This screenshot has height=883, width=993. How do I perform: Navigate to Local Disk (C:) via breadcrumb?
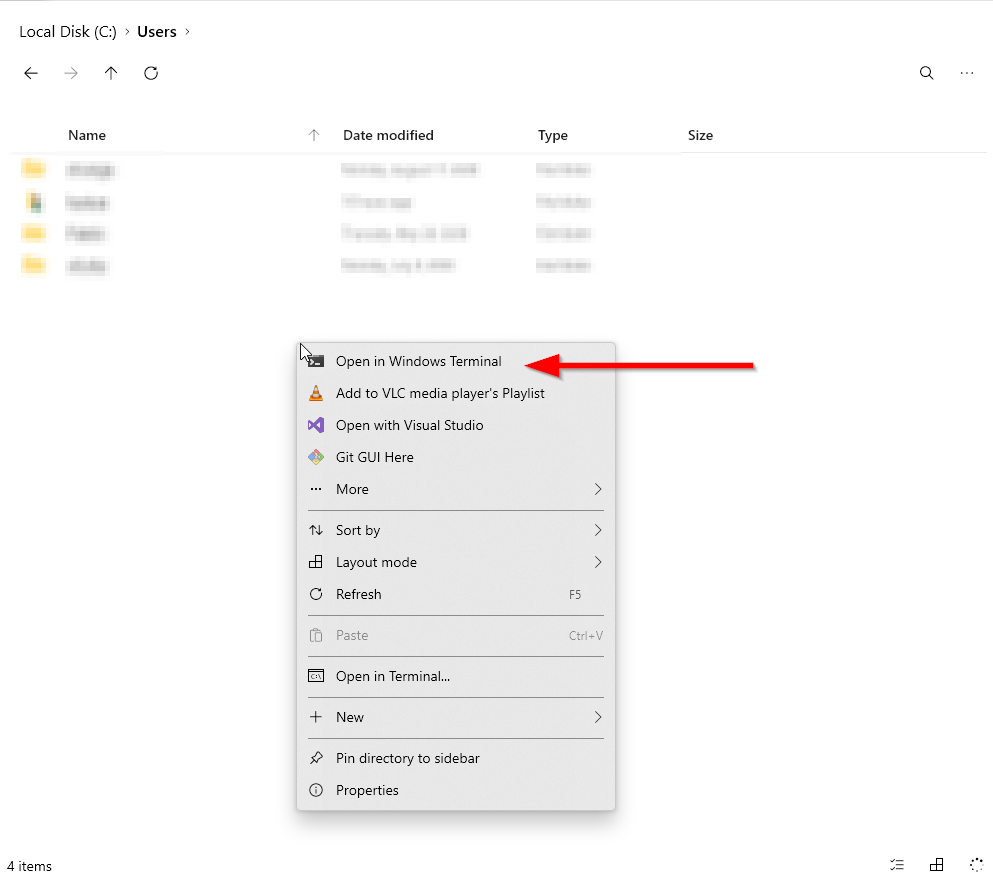click(66, 31)
